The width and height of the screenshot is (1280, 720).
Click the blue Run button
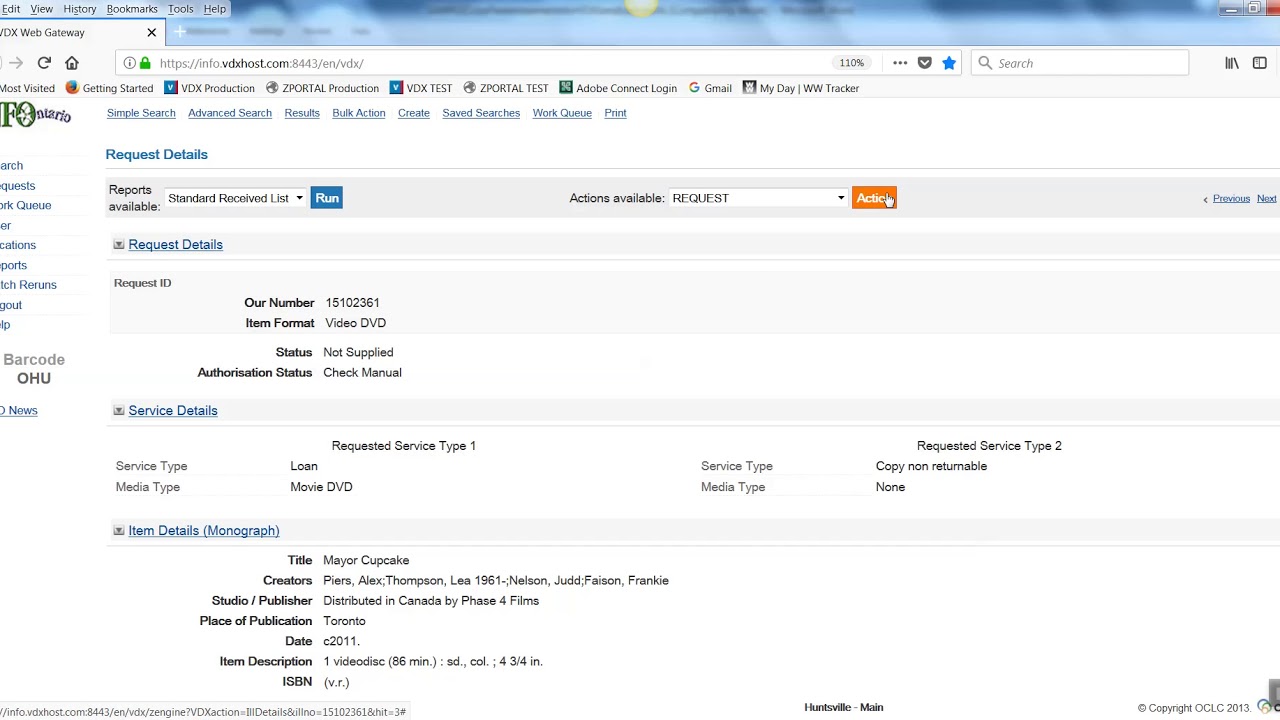tap(327, 198)
